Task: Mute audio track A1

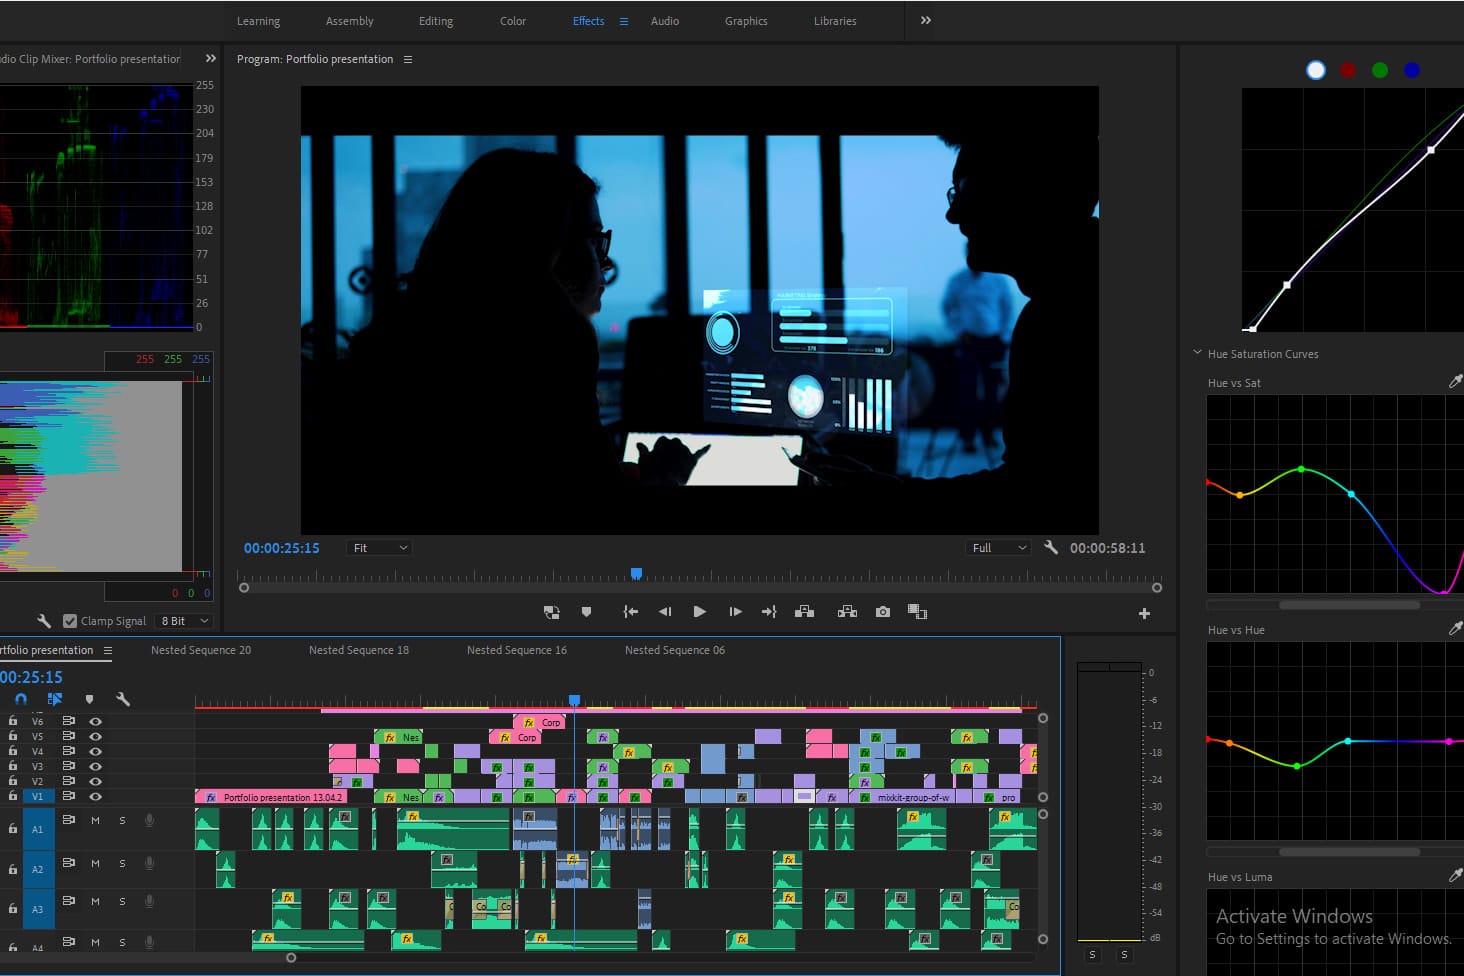Action: coord(96,821)
